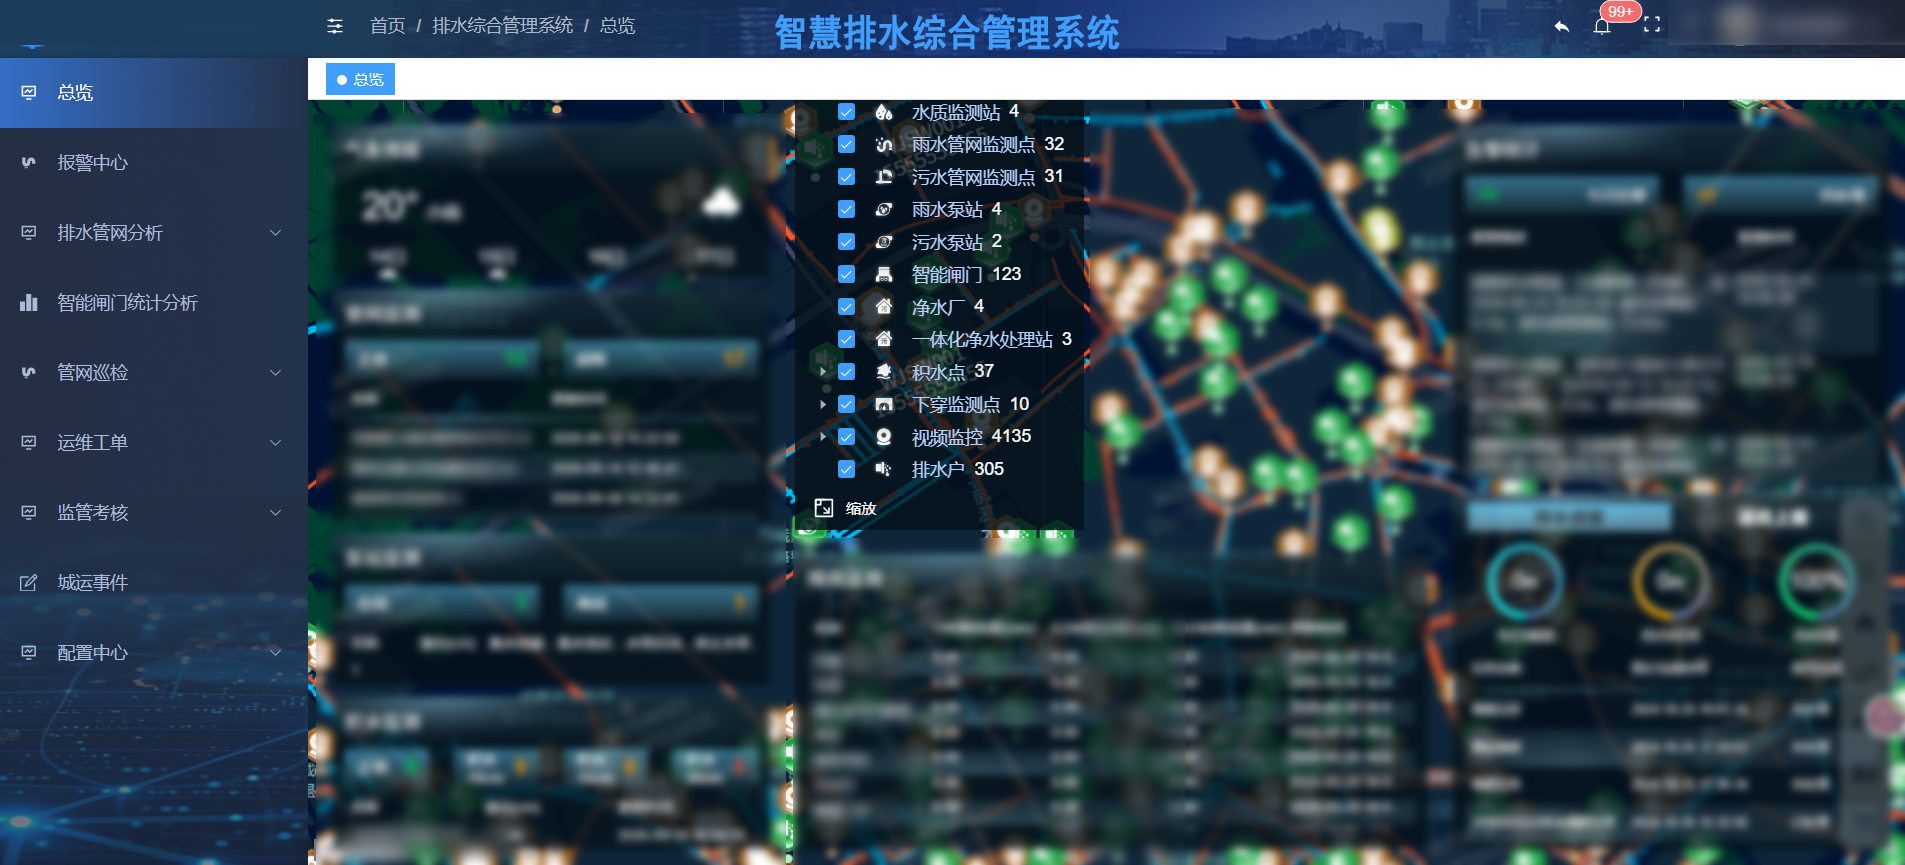Click the 缩放 zoom icon in layer panel
1905x865 pixels.
(824, 508)
